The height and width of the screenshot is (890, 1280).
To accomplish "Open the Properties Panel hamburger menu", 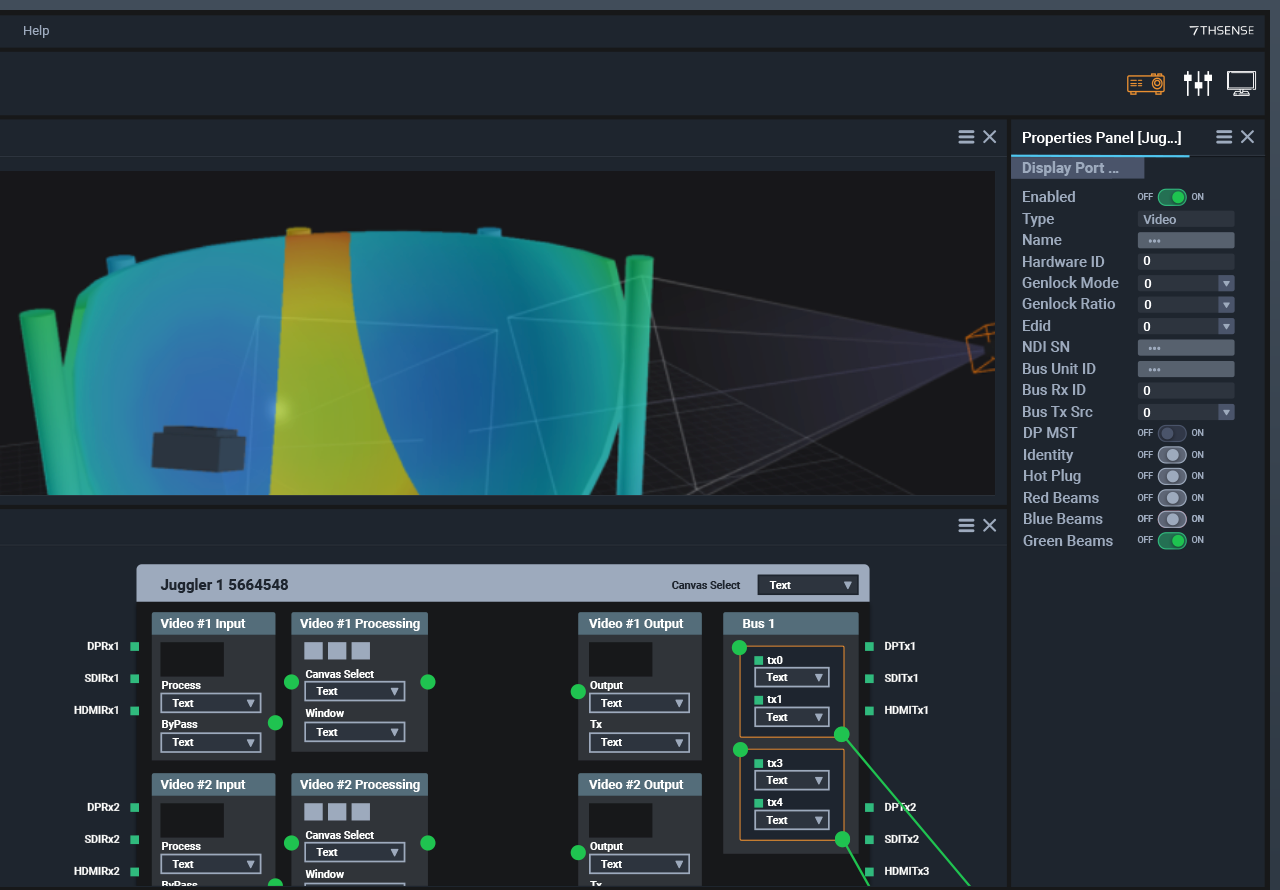I will tap(1224, 137).
